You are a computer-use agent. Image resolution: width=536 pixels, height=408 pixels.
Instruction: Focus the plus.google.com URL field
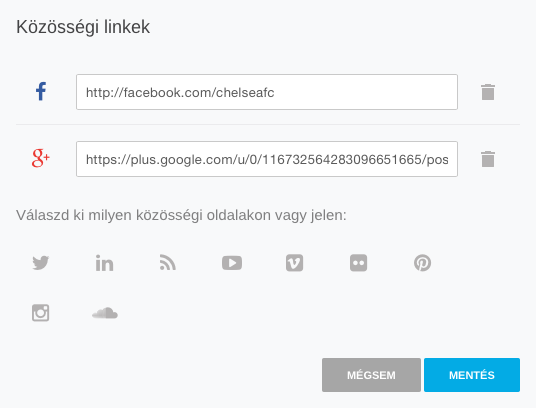click(x=267, y=159)
